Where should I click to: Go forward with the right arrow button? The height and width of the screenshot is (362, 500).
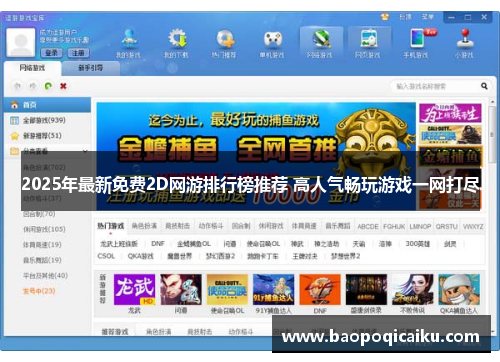point(33,86)
